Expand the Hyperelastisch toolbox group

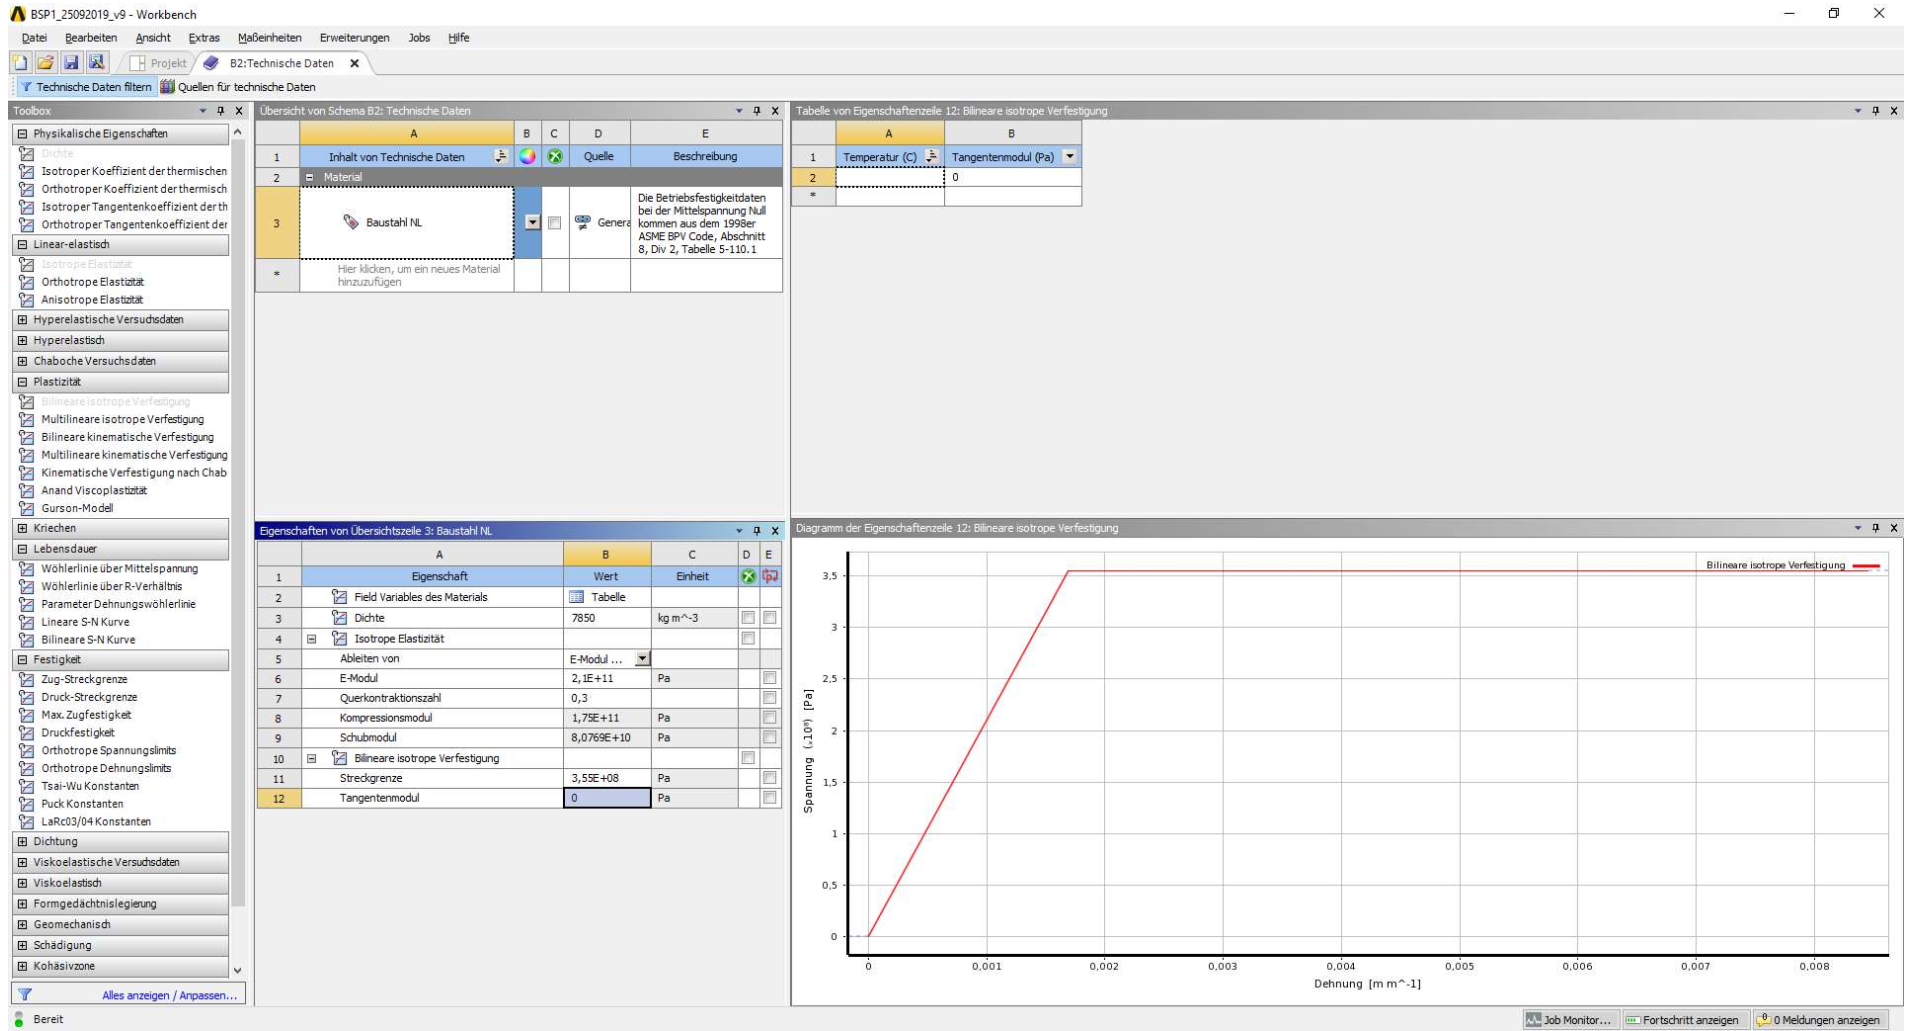tap(22, 341)
